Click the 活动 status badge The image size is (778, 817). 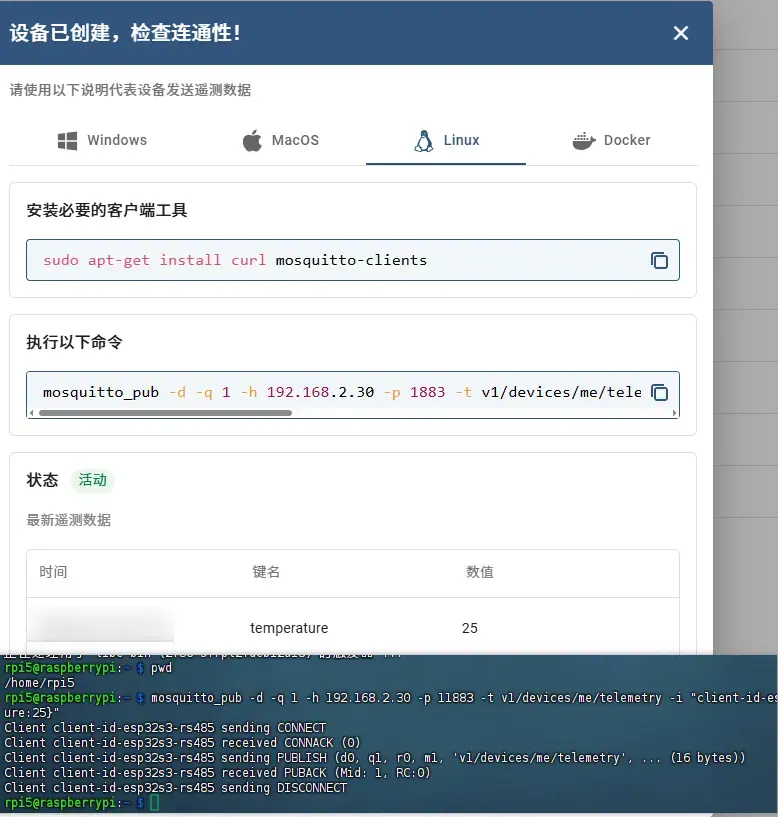92,480
